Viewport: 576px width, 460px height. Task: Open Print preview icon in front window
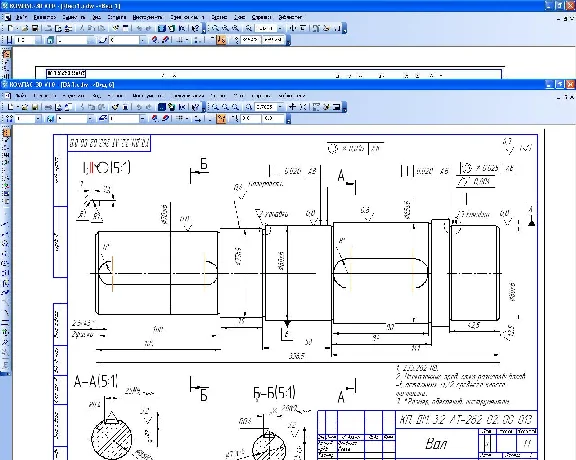coord(58,107)
